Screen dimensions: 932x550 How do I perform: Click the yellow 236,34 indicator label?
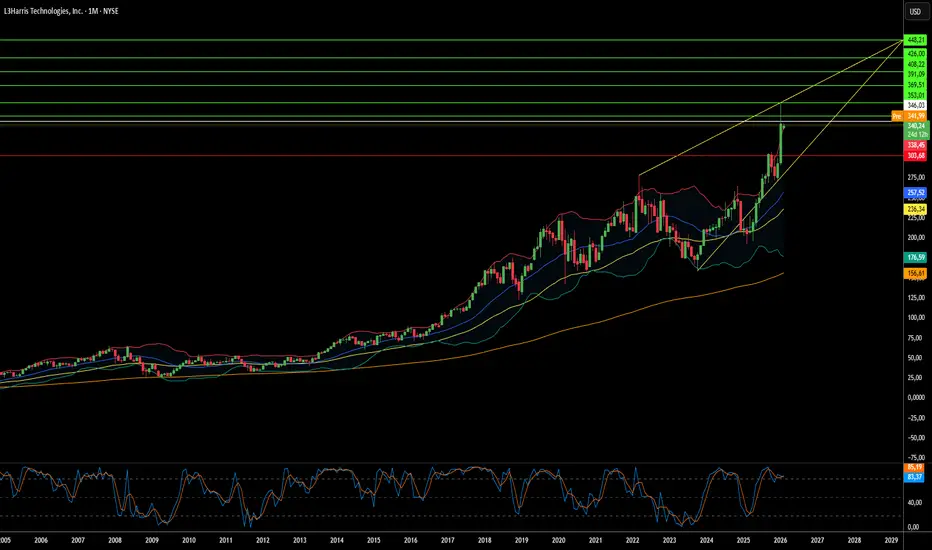(914, 209)
